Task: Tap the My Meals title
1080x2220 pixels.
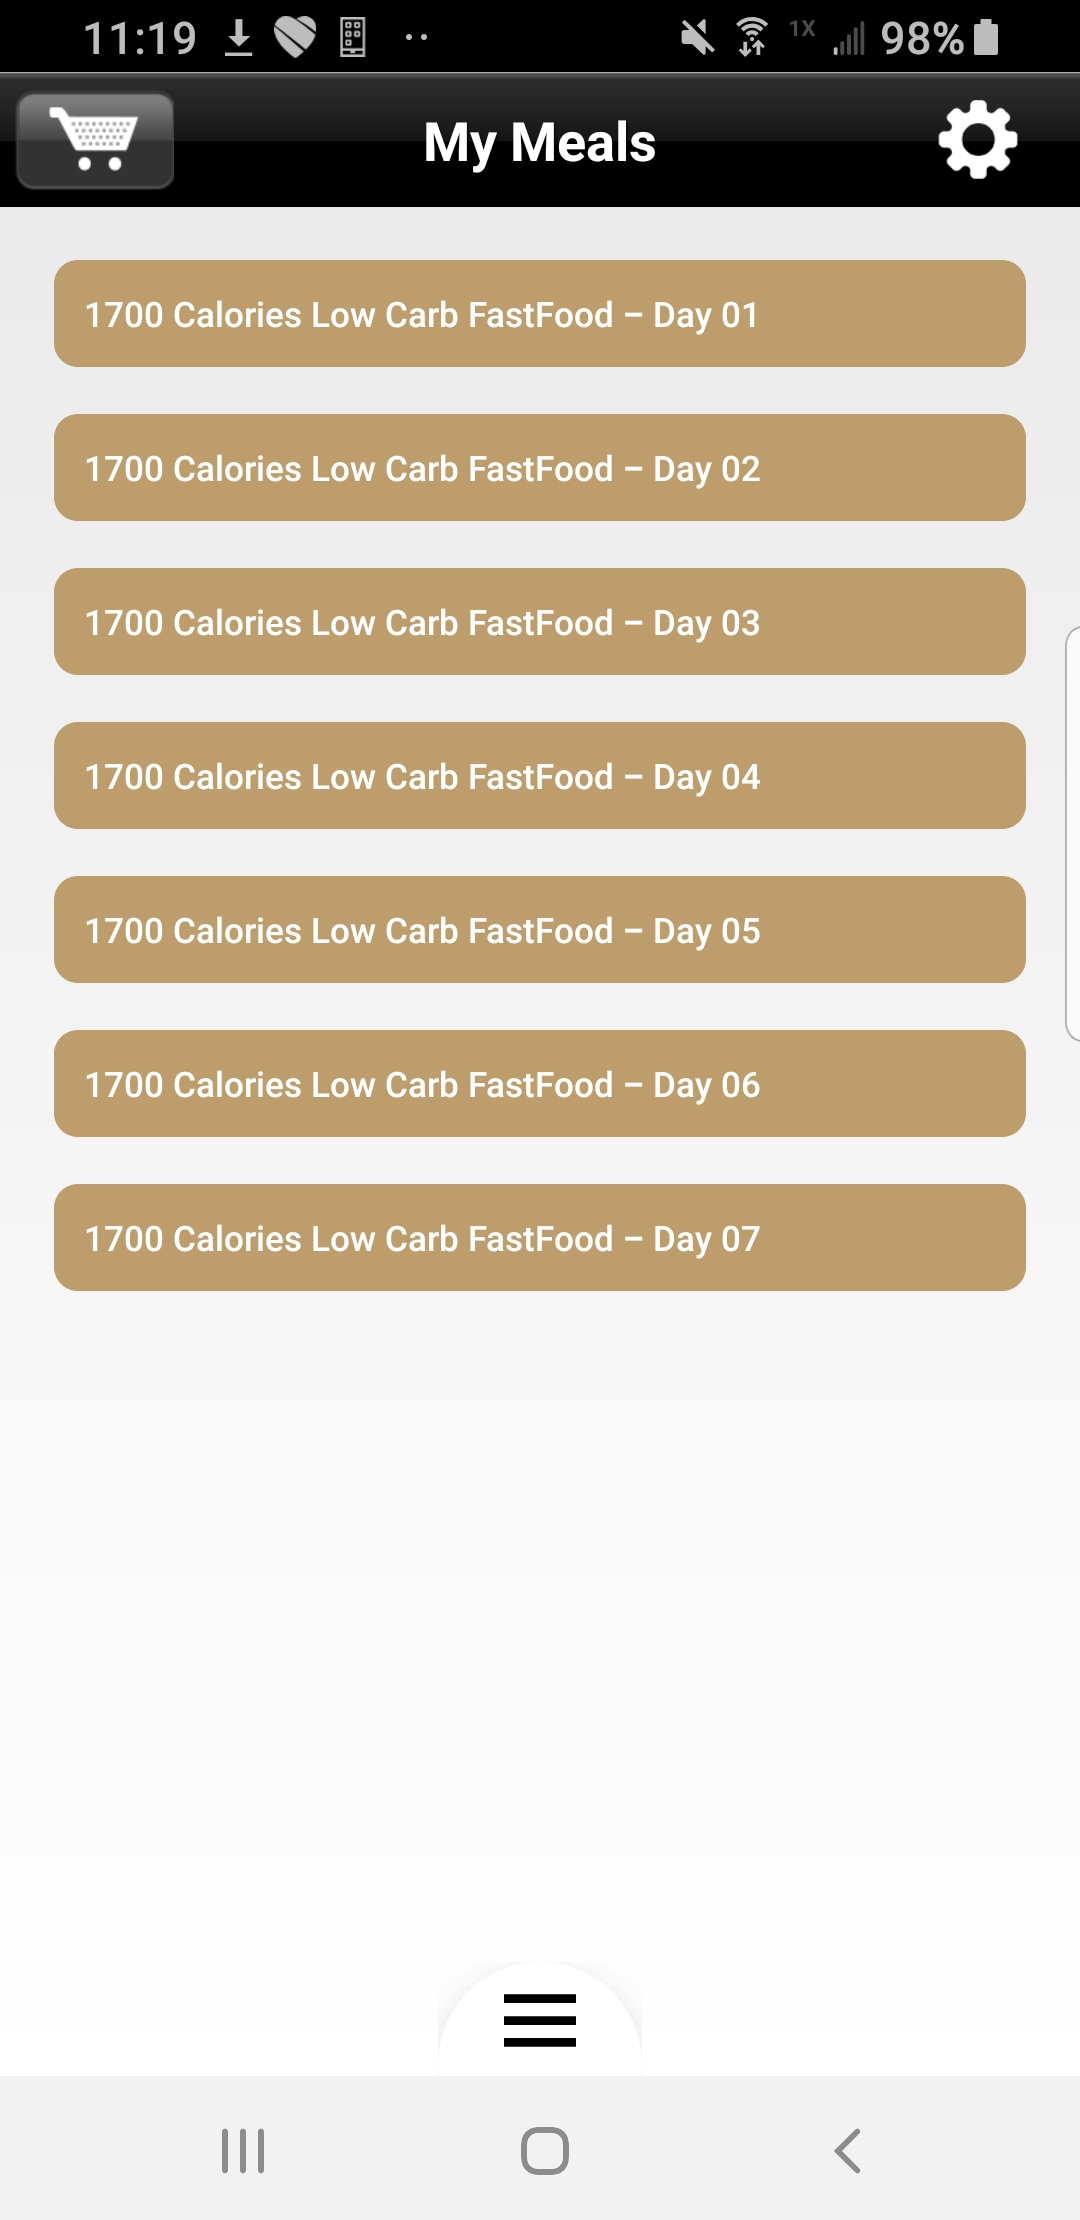Action: (x=540, y=142)
